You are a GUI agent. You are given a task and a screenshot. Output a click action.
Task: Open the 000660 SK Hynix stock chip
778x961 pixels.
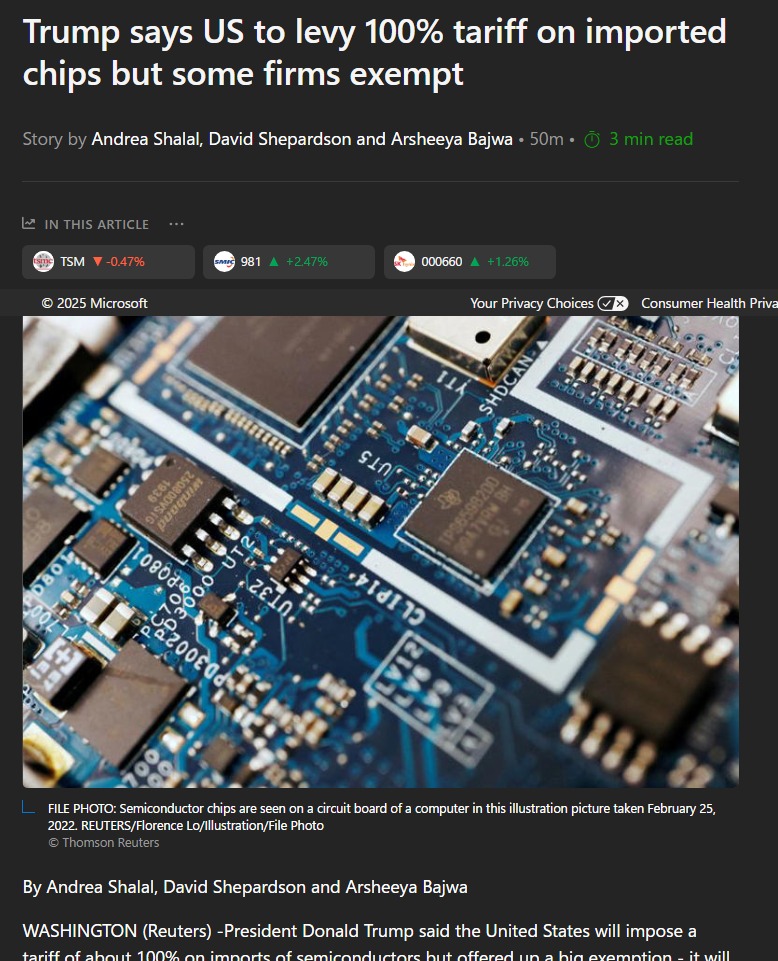(x=470, y=262)
